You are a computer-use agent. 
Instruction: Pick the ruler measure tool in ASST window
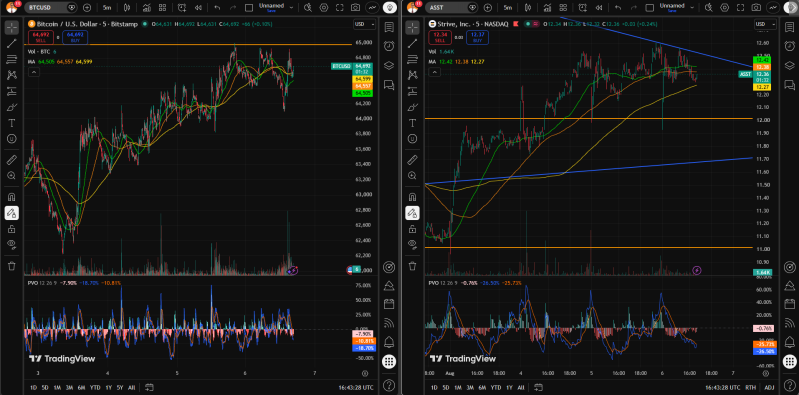pos(412,160)
